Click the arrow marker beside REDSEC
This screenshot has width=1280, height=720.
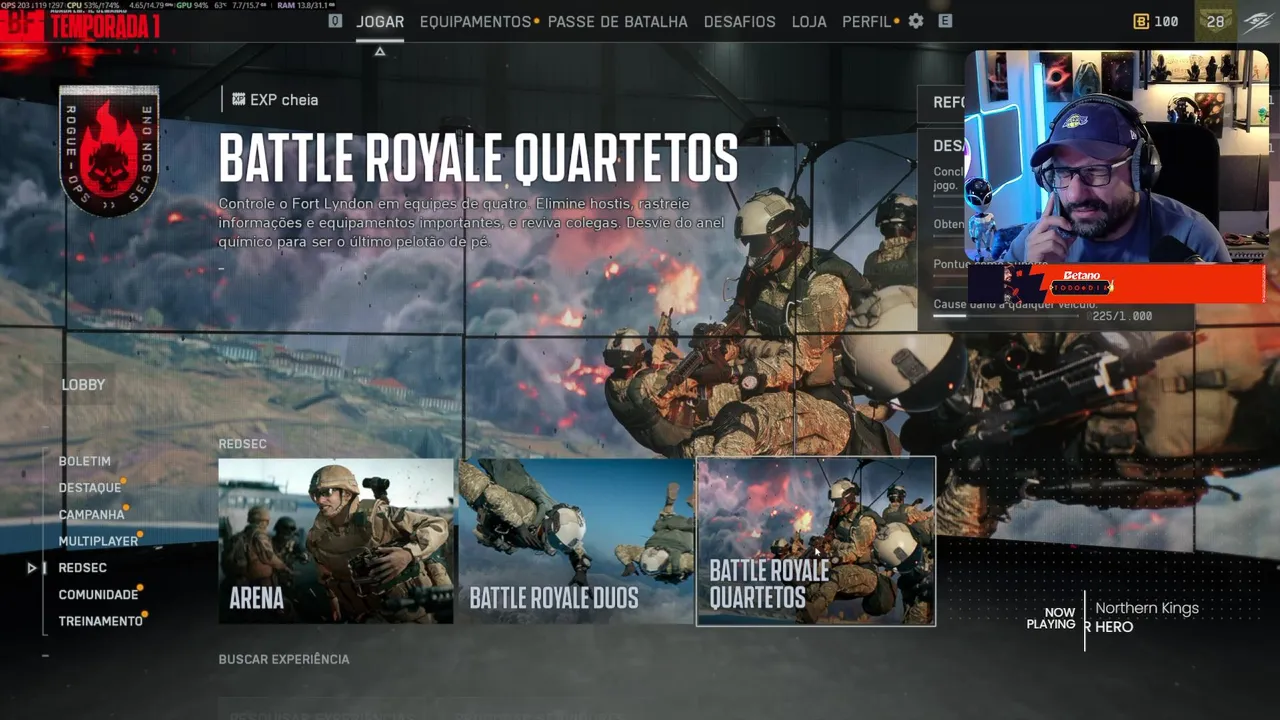point(32,568)
